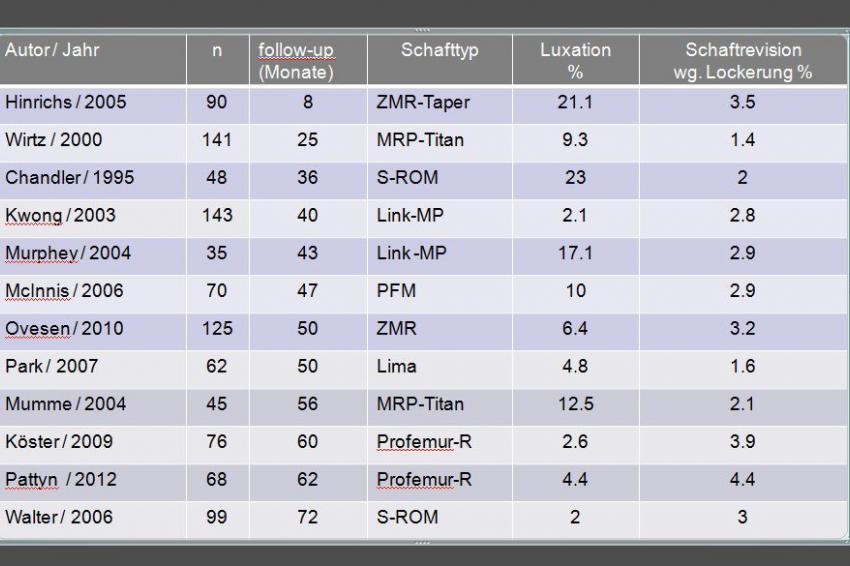
Task: Click the luxation value 21.1
Action: tap(575, 102)
